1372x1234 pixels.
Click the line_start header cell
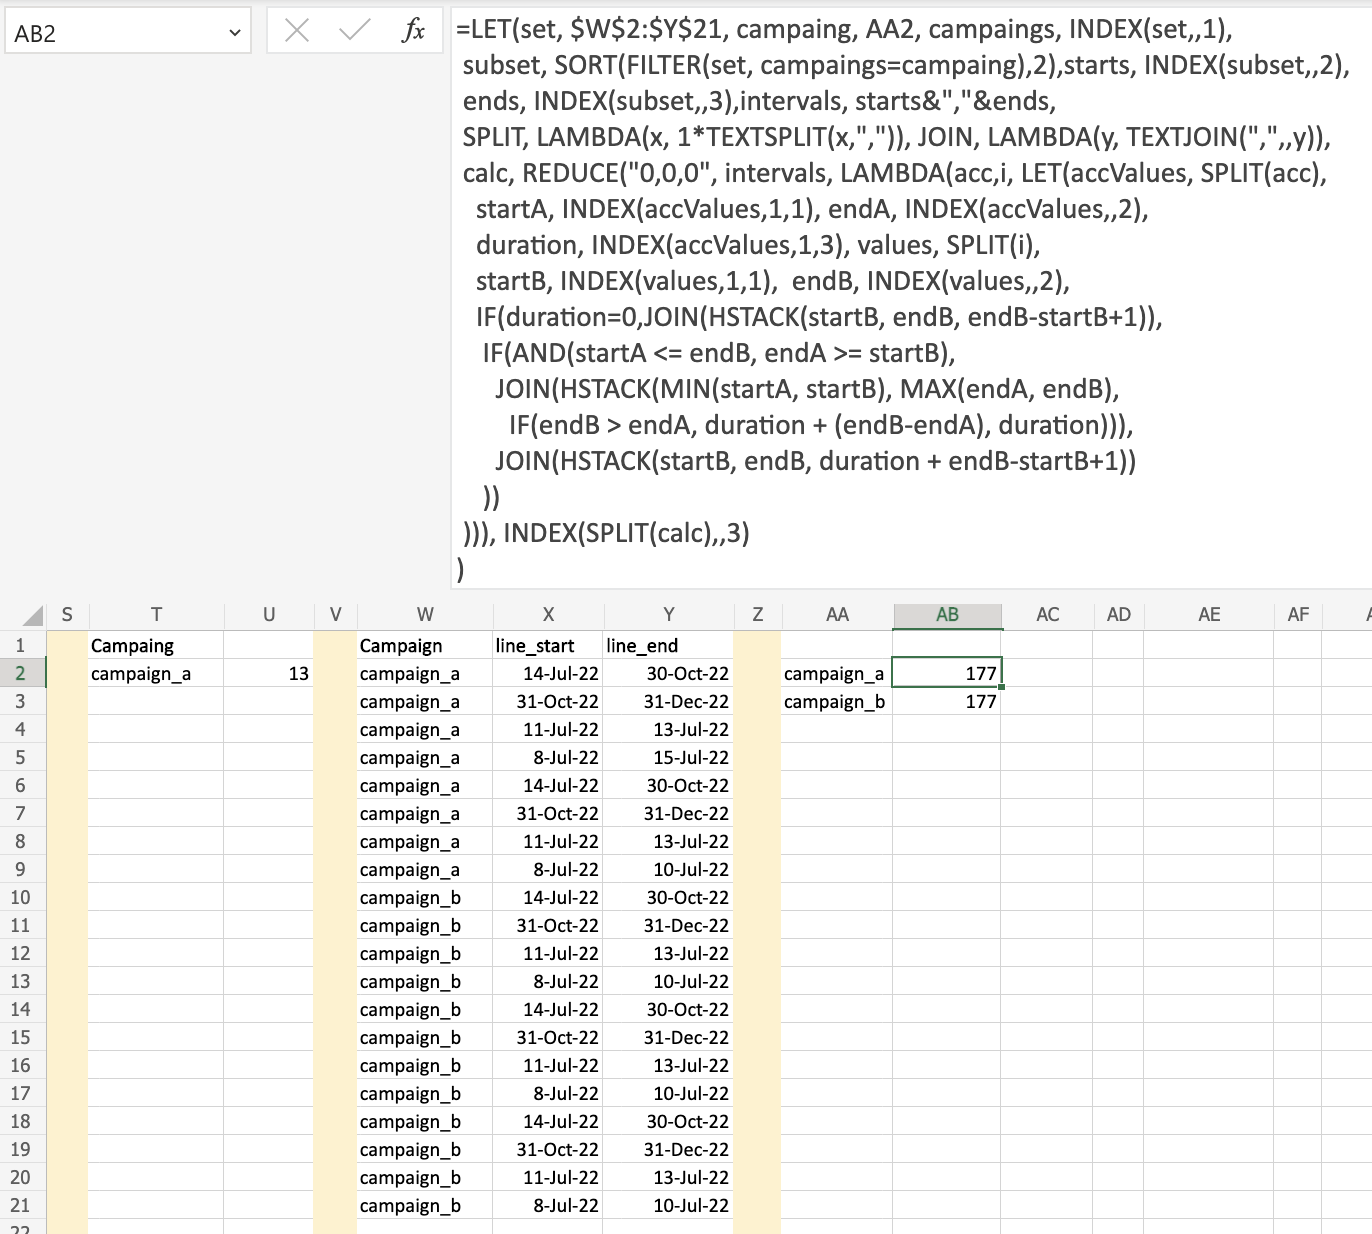click(548, 645)
